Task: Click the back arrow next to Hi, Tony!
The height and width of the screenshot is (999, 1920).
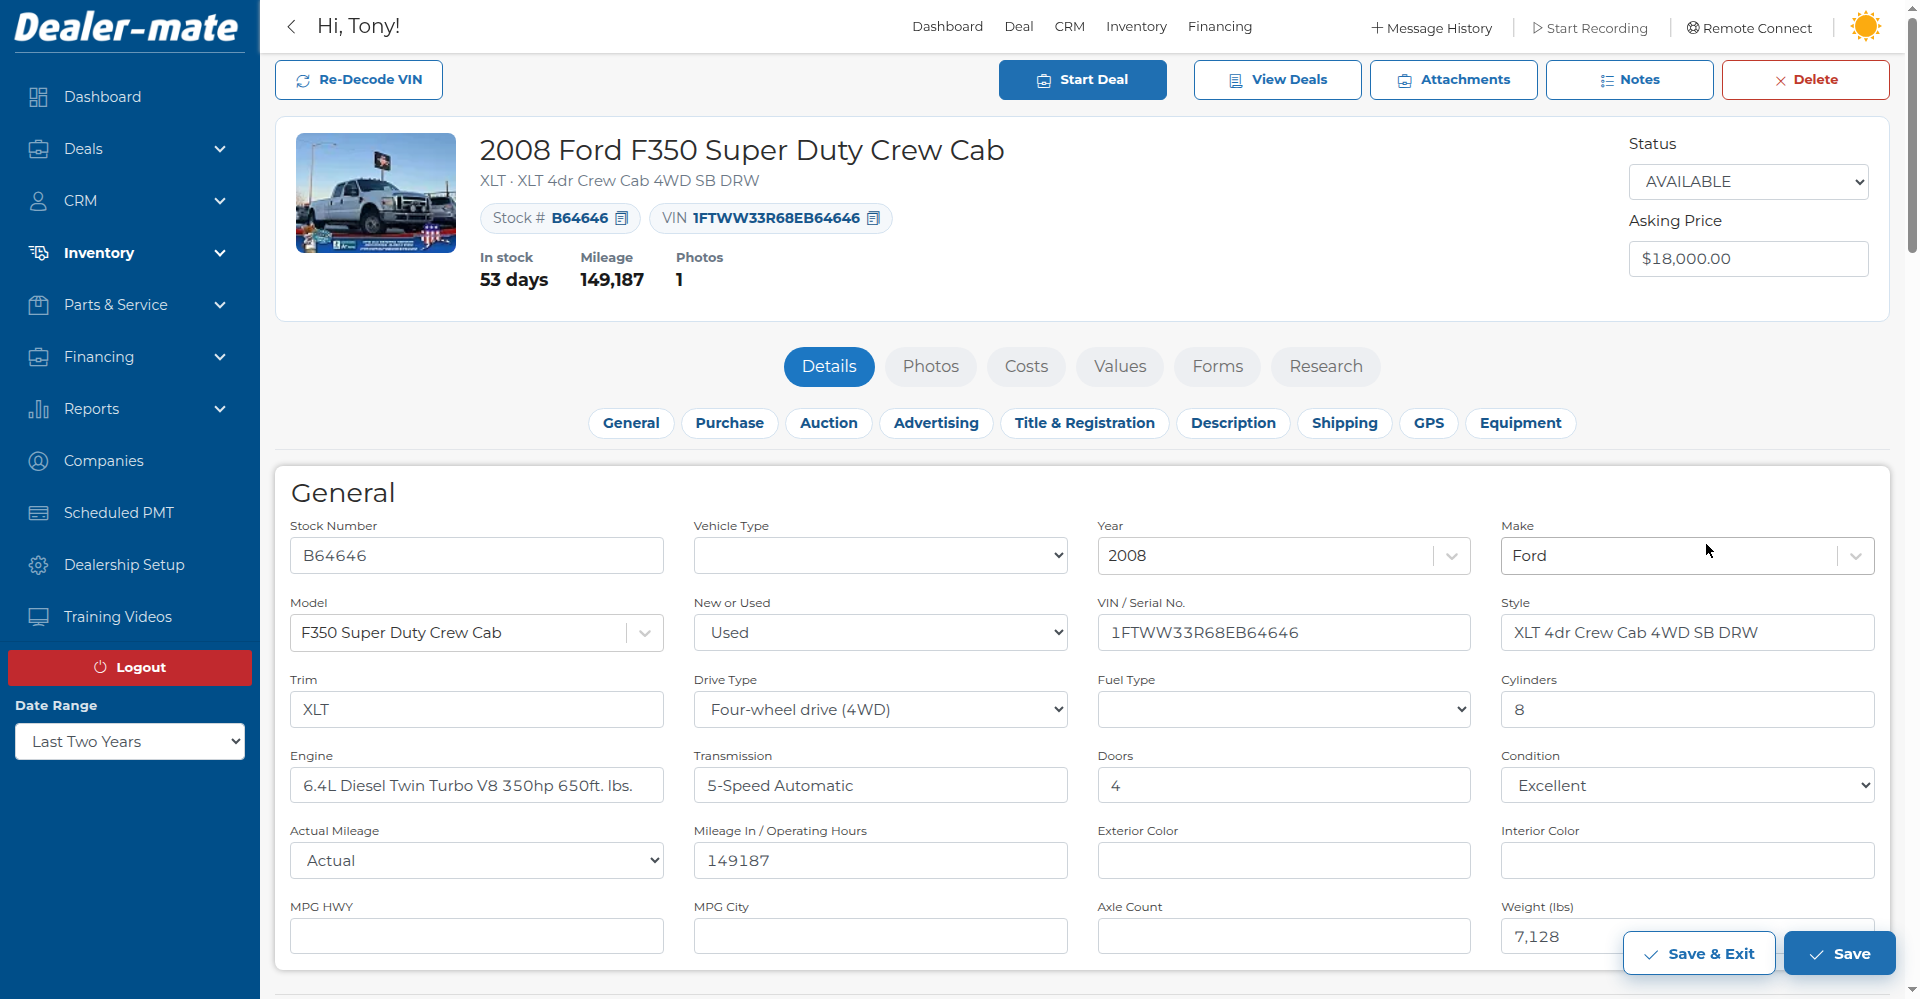Action: point(291,27)
